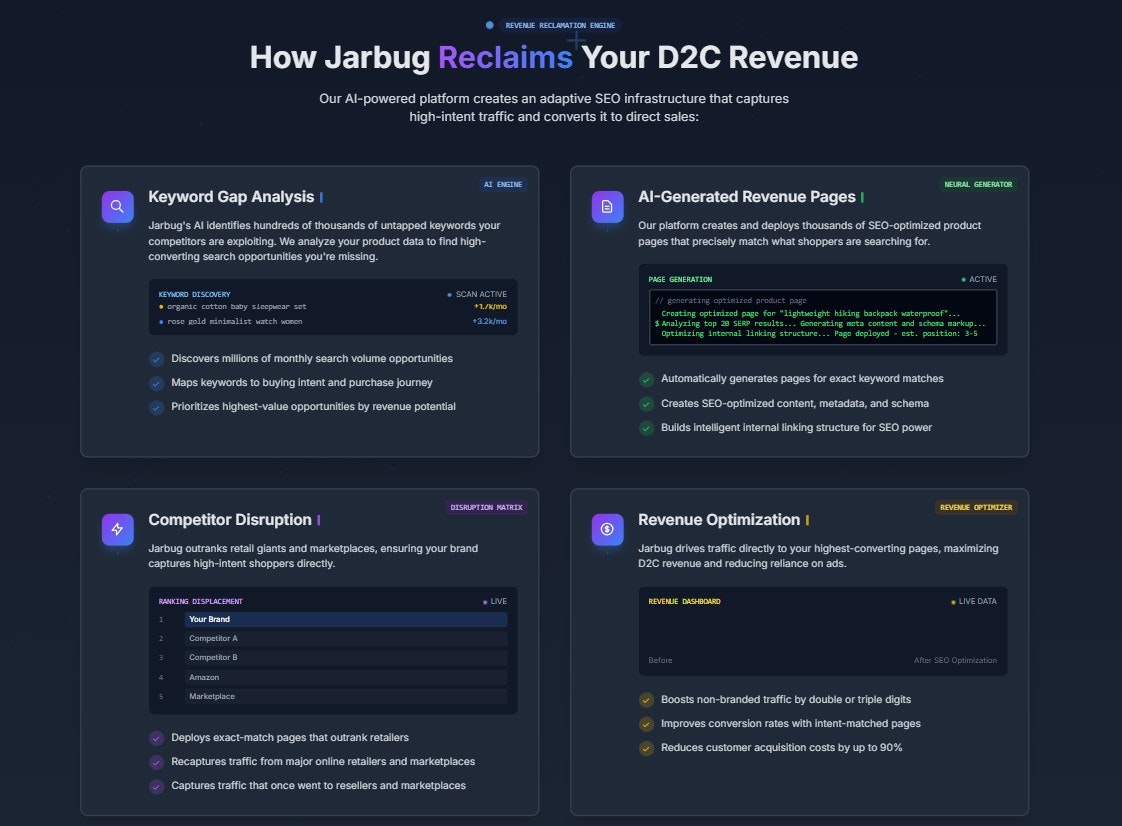Select the "Competitor A" ranking row
The width and height of the screenshot is (1122, 826).
[x=346, y=638]
